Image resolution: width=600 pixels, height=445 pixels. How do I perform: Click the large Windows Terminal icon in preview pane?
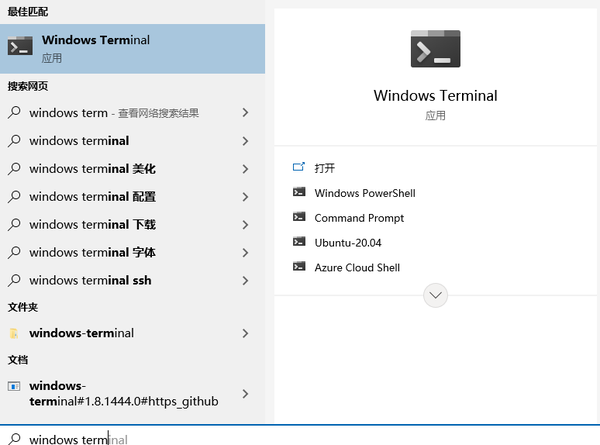pos(435,49)
